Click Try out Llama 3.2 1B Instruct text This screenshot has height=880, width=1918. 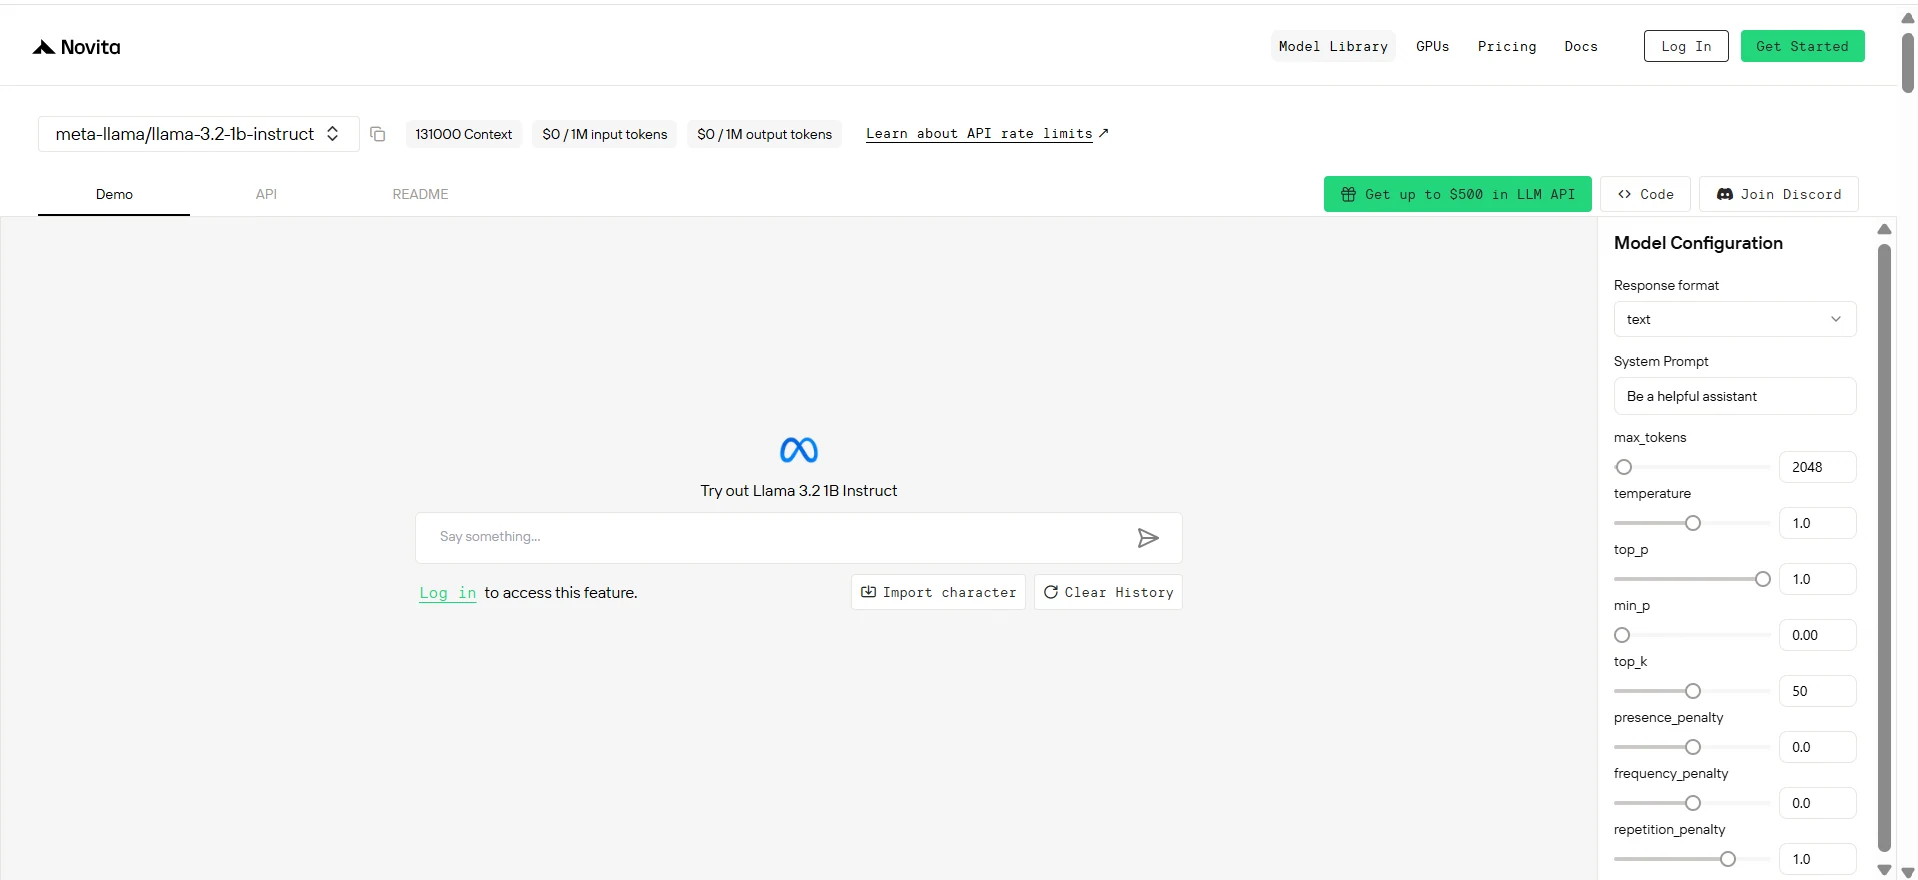click(x=799, y=491)
